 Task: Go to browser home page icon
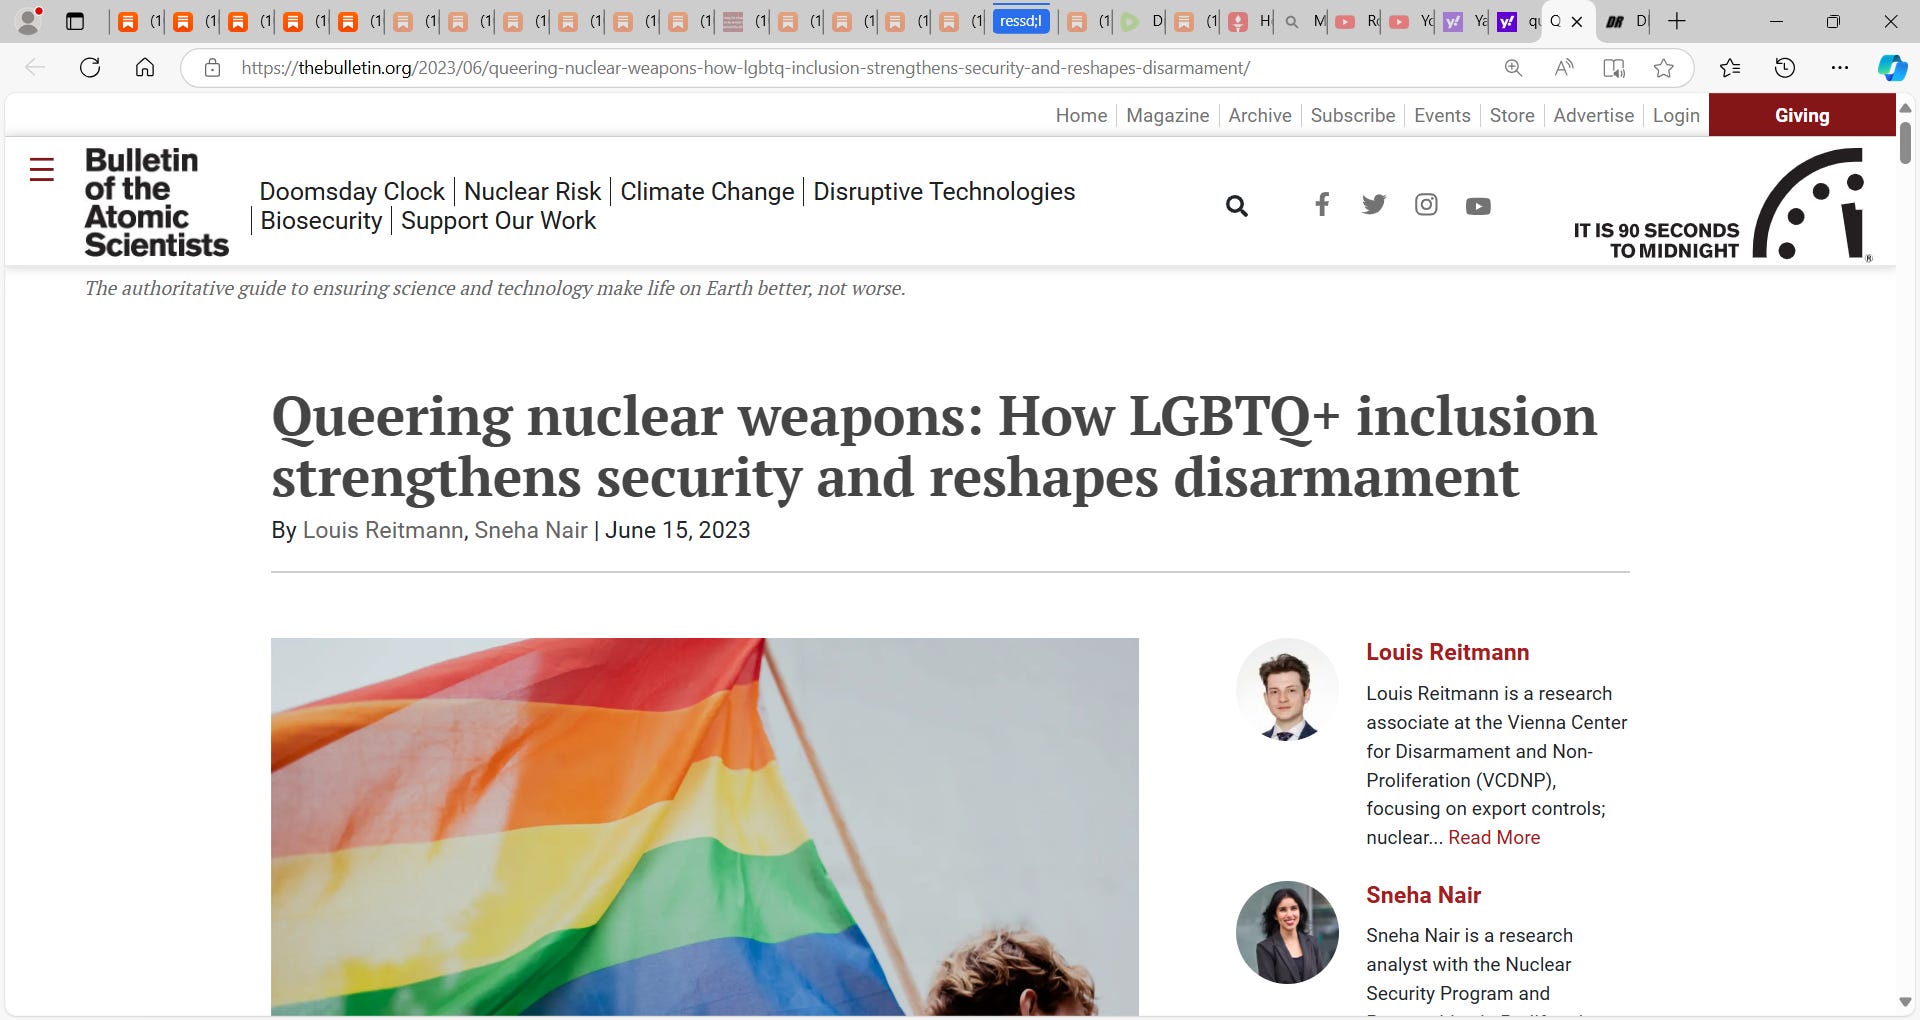[x=145, y=68]
